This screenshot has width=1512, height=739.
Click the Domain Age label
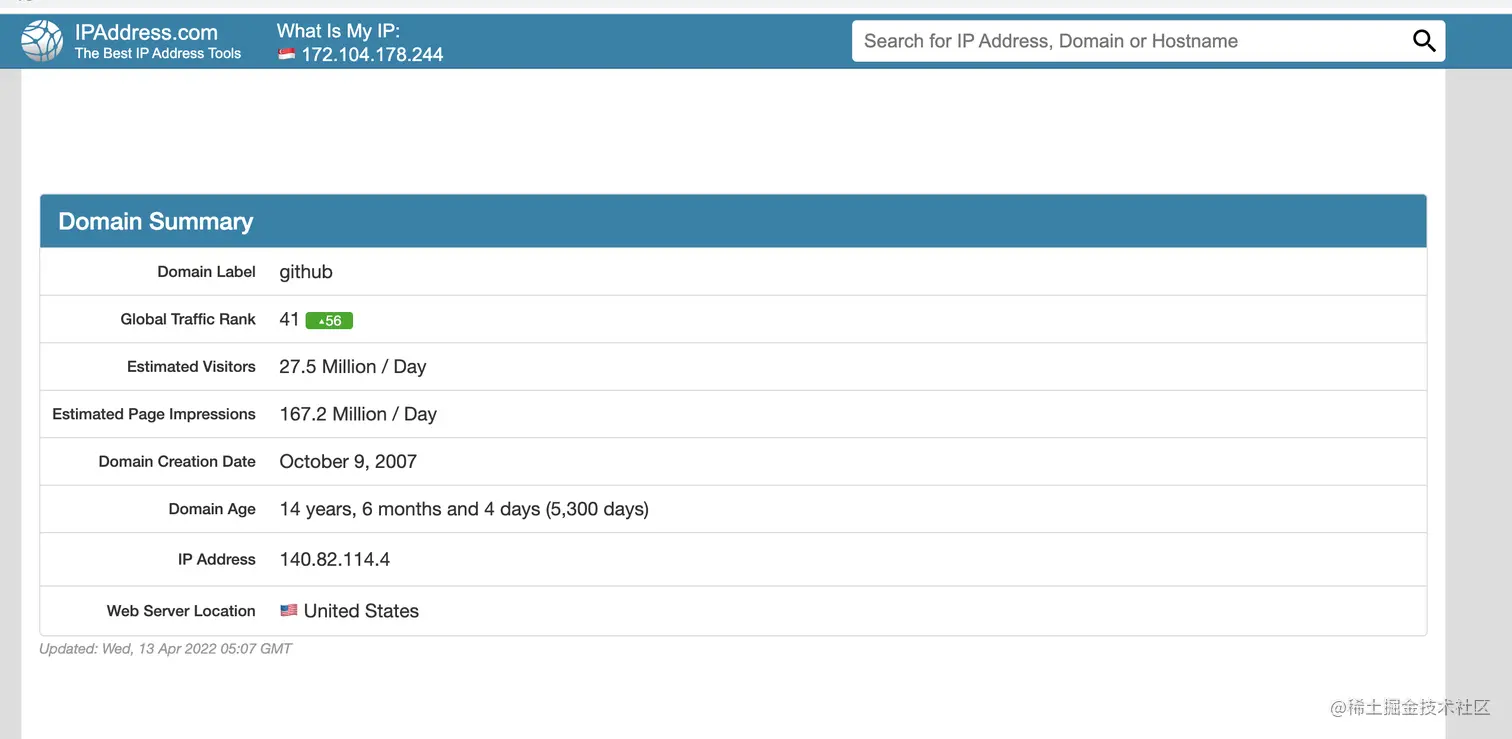click(212, 509)
